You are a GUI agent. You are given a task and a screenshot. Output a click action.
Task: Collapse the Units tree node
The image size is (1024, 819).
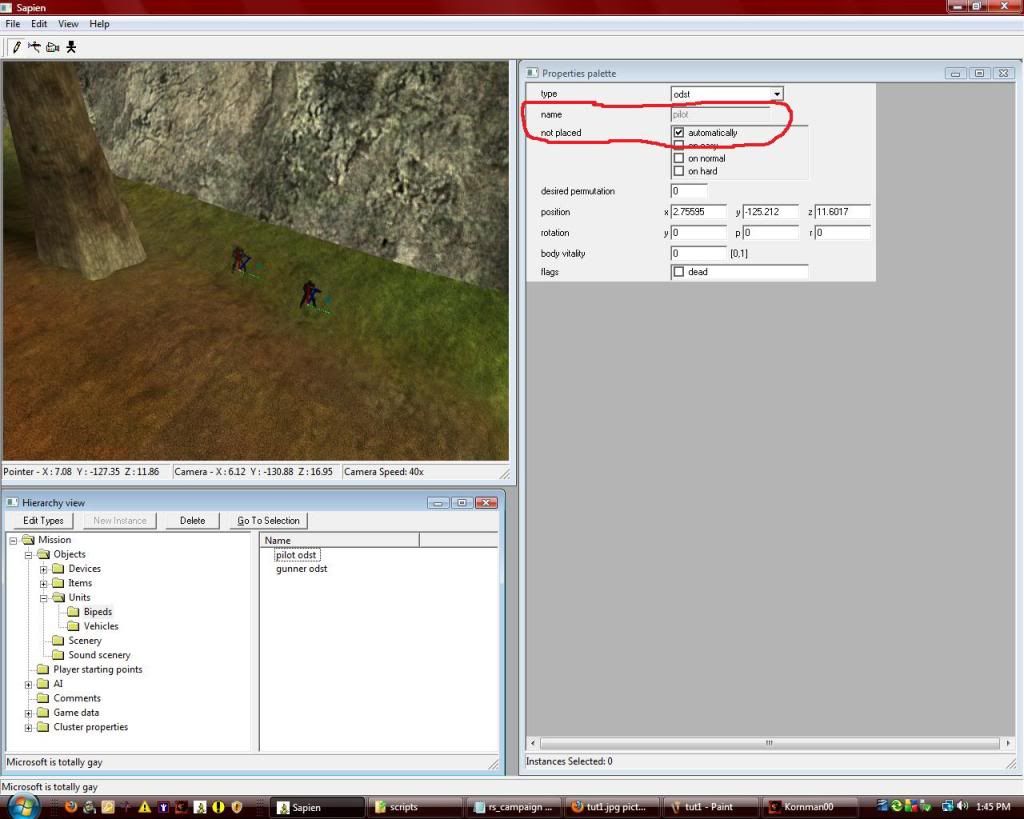43,598
